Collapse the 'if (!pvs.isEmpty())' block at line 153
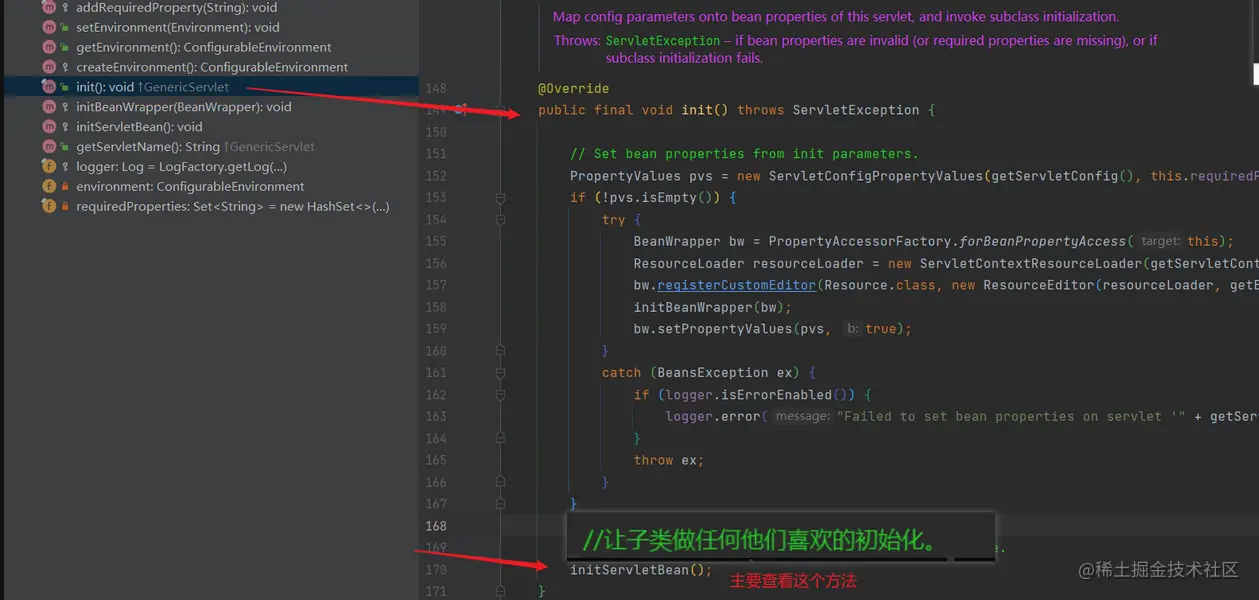This screenshot has height=600, width=1259. click(500, 198)
